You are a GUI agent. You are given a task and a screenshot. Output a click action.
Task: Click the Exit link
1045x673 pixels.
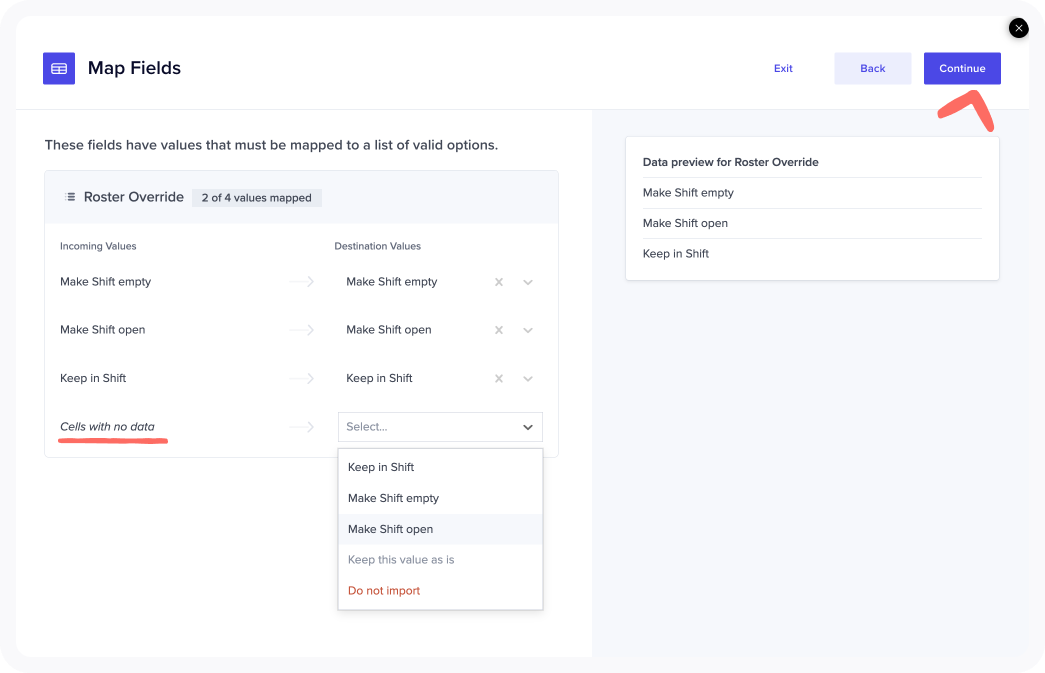783,69
